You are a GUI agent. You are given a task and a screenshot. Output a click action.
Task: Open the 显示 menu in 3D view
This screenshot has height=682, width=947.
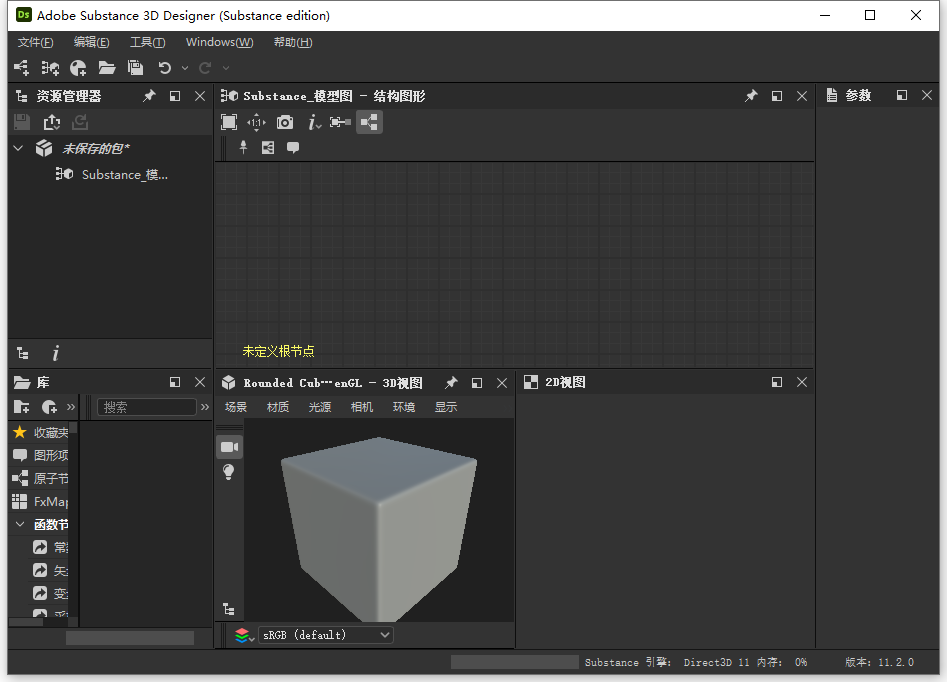(x=446, y=407)
